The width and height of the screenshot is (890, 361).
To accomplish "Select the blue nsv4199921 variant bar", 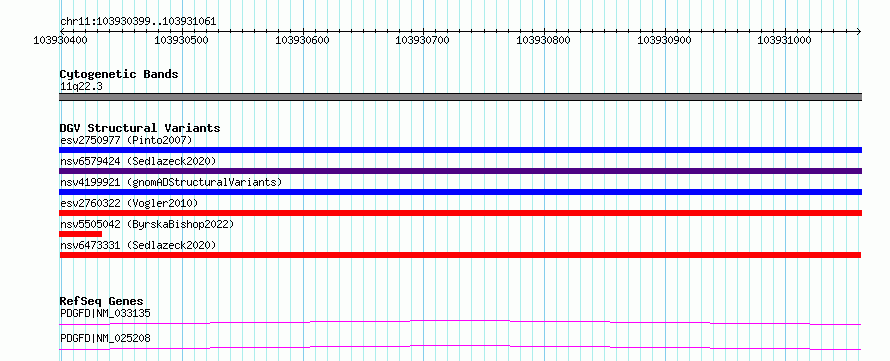I will point(460,192).
